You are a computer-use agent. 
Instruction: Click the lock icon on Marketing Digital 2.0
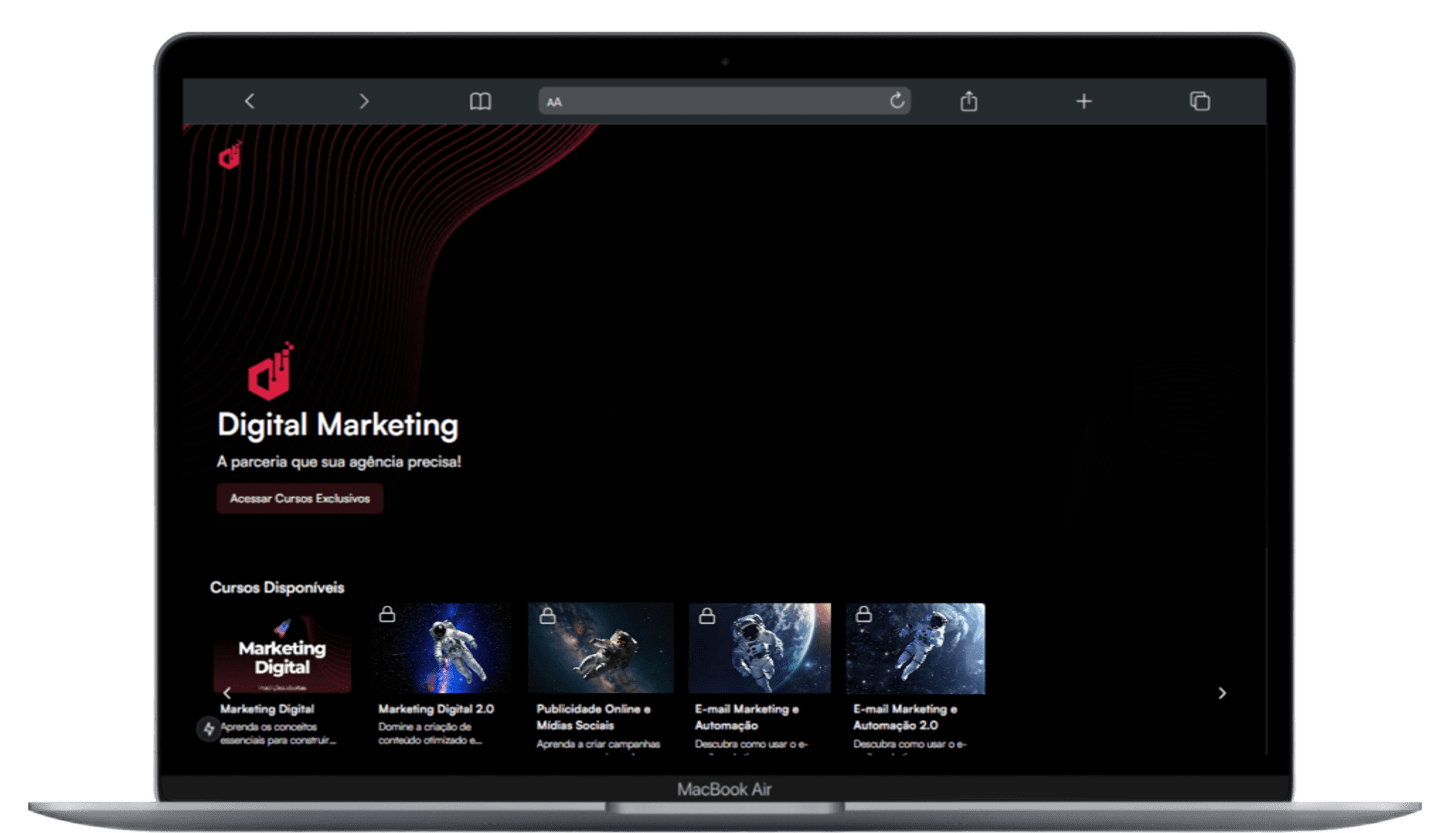tap(387, 615)
